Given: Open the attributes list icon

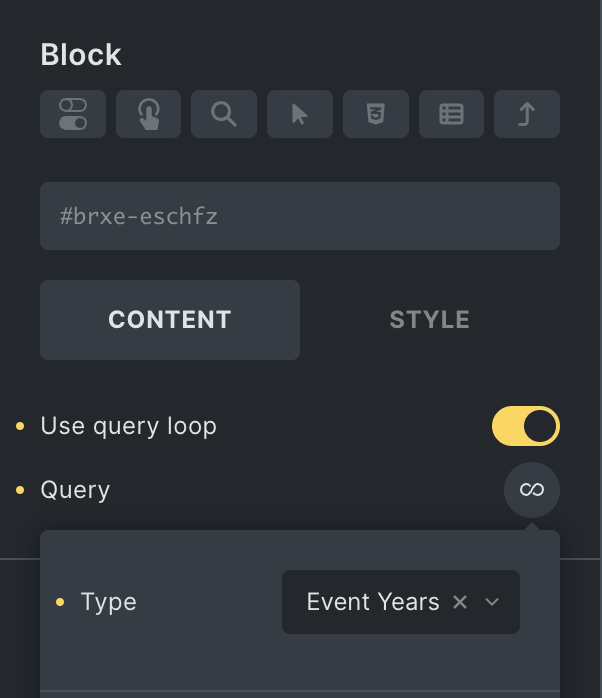Looking at the screenshot, I should [451, 114].
